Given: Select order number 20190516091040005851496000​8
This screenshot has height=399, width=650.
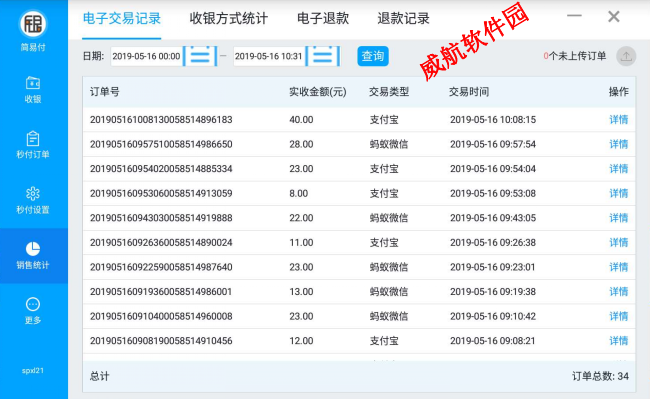Looking at the screenshot, I should [161, 316].
